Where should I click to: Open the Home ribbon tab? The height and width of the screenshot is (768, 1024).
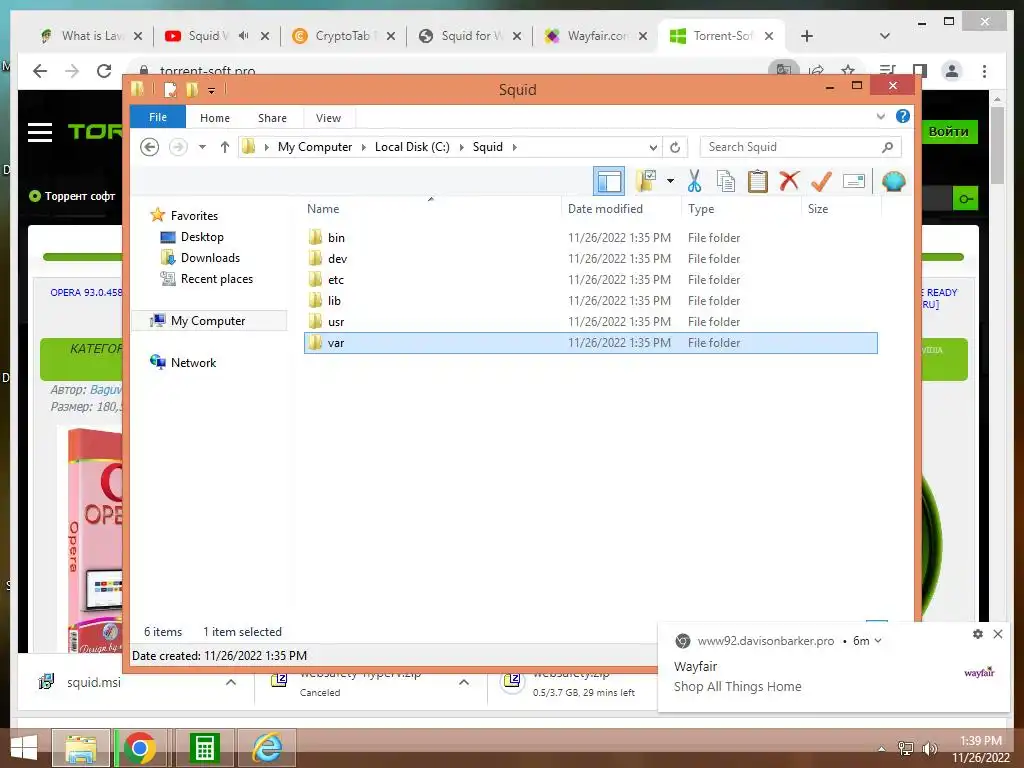click(215, 118)
